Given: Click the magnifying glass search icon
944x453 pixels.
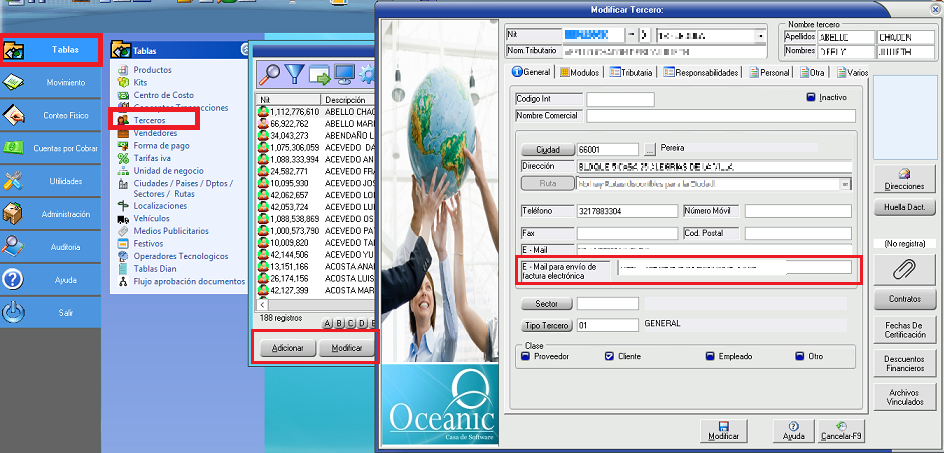Looking at the screenshot, I should click(x=269, y=73).
